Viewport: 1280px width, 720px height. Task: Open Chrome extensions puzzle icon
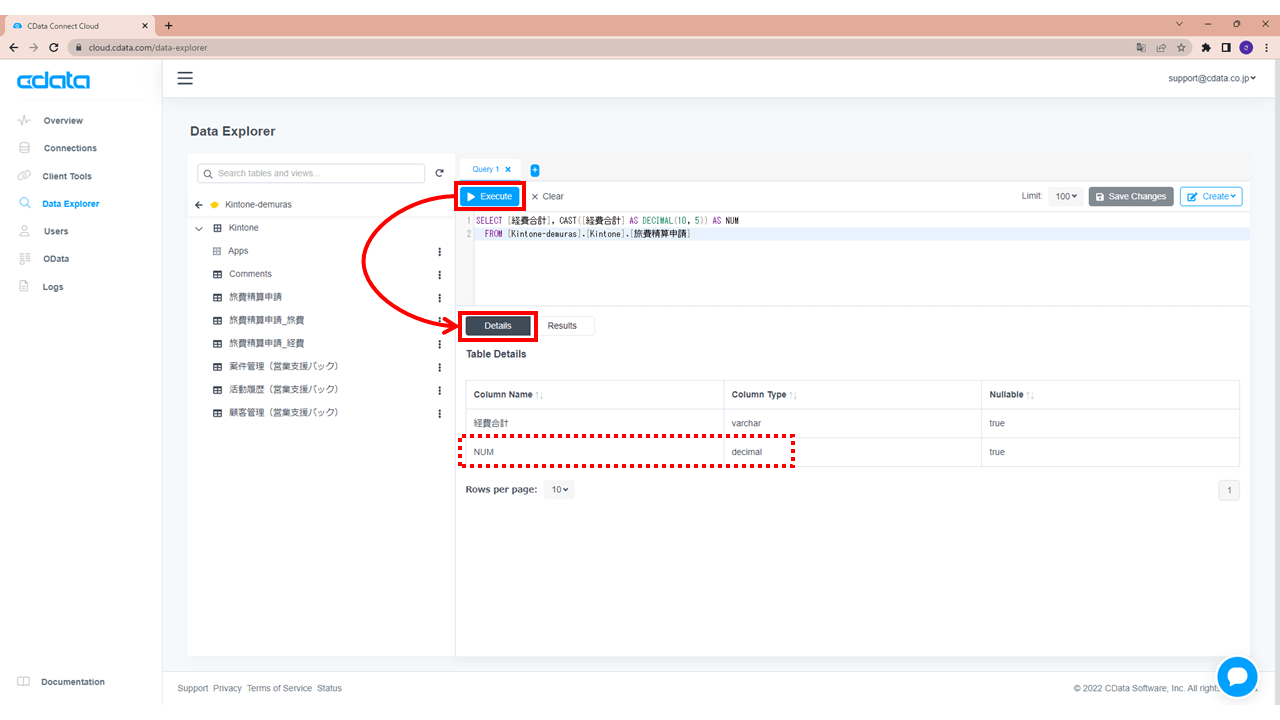point(1206,47)
